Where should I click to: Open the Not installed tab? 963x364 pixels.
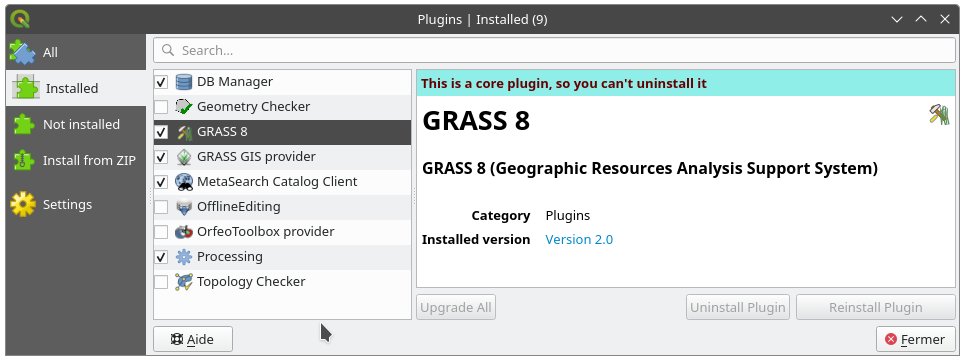pyautogui.click(x=76, y=125)
